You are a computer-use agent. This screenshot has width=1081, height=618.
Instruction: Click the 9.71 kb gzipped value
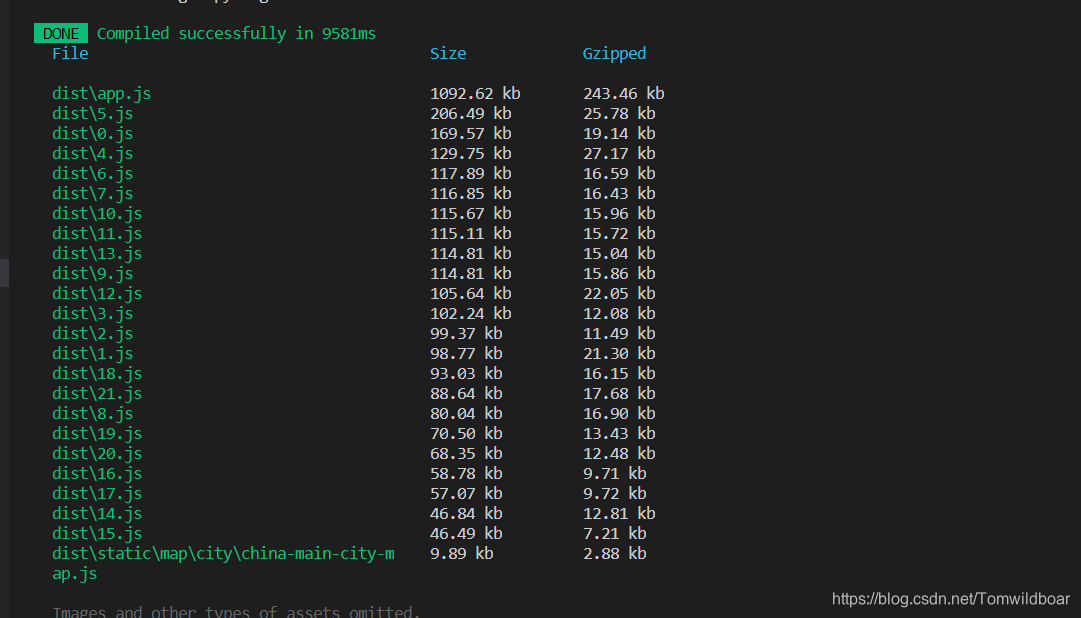[615, 473]
